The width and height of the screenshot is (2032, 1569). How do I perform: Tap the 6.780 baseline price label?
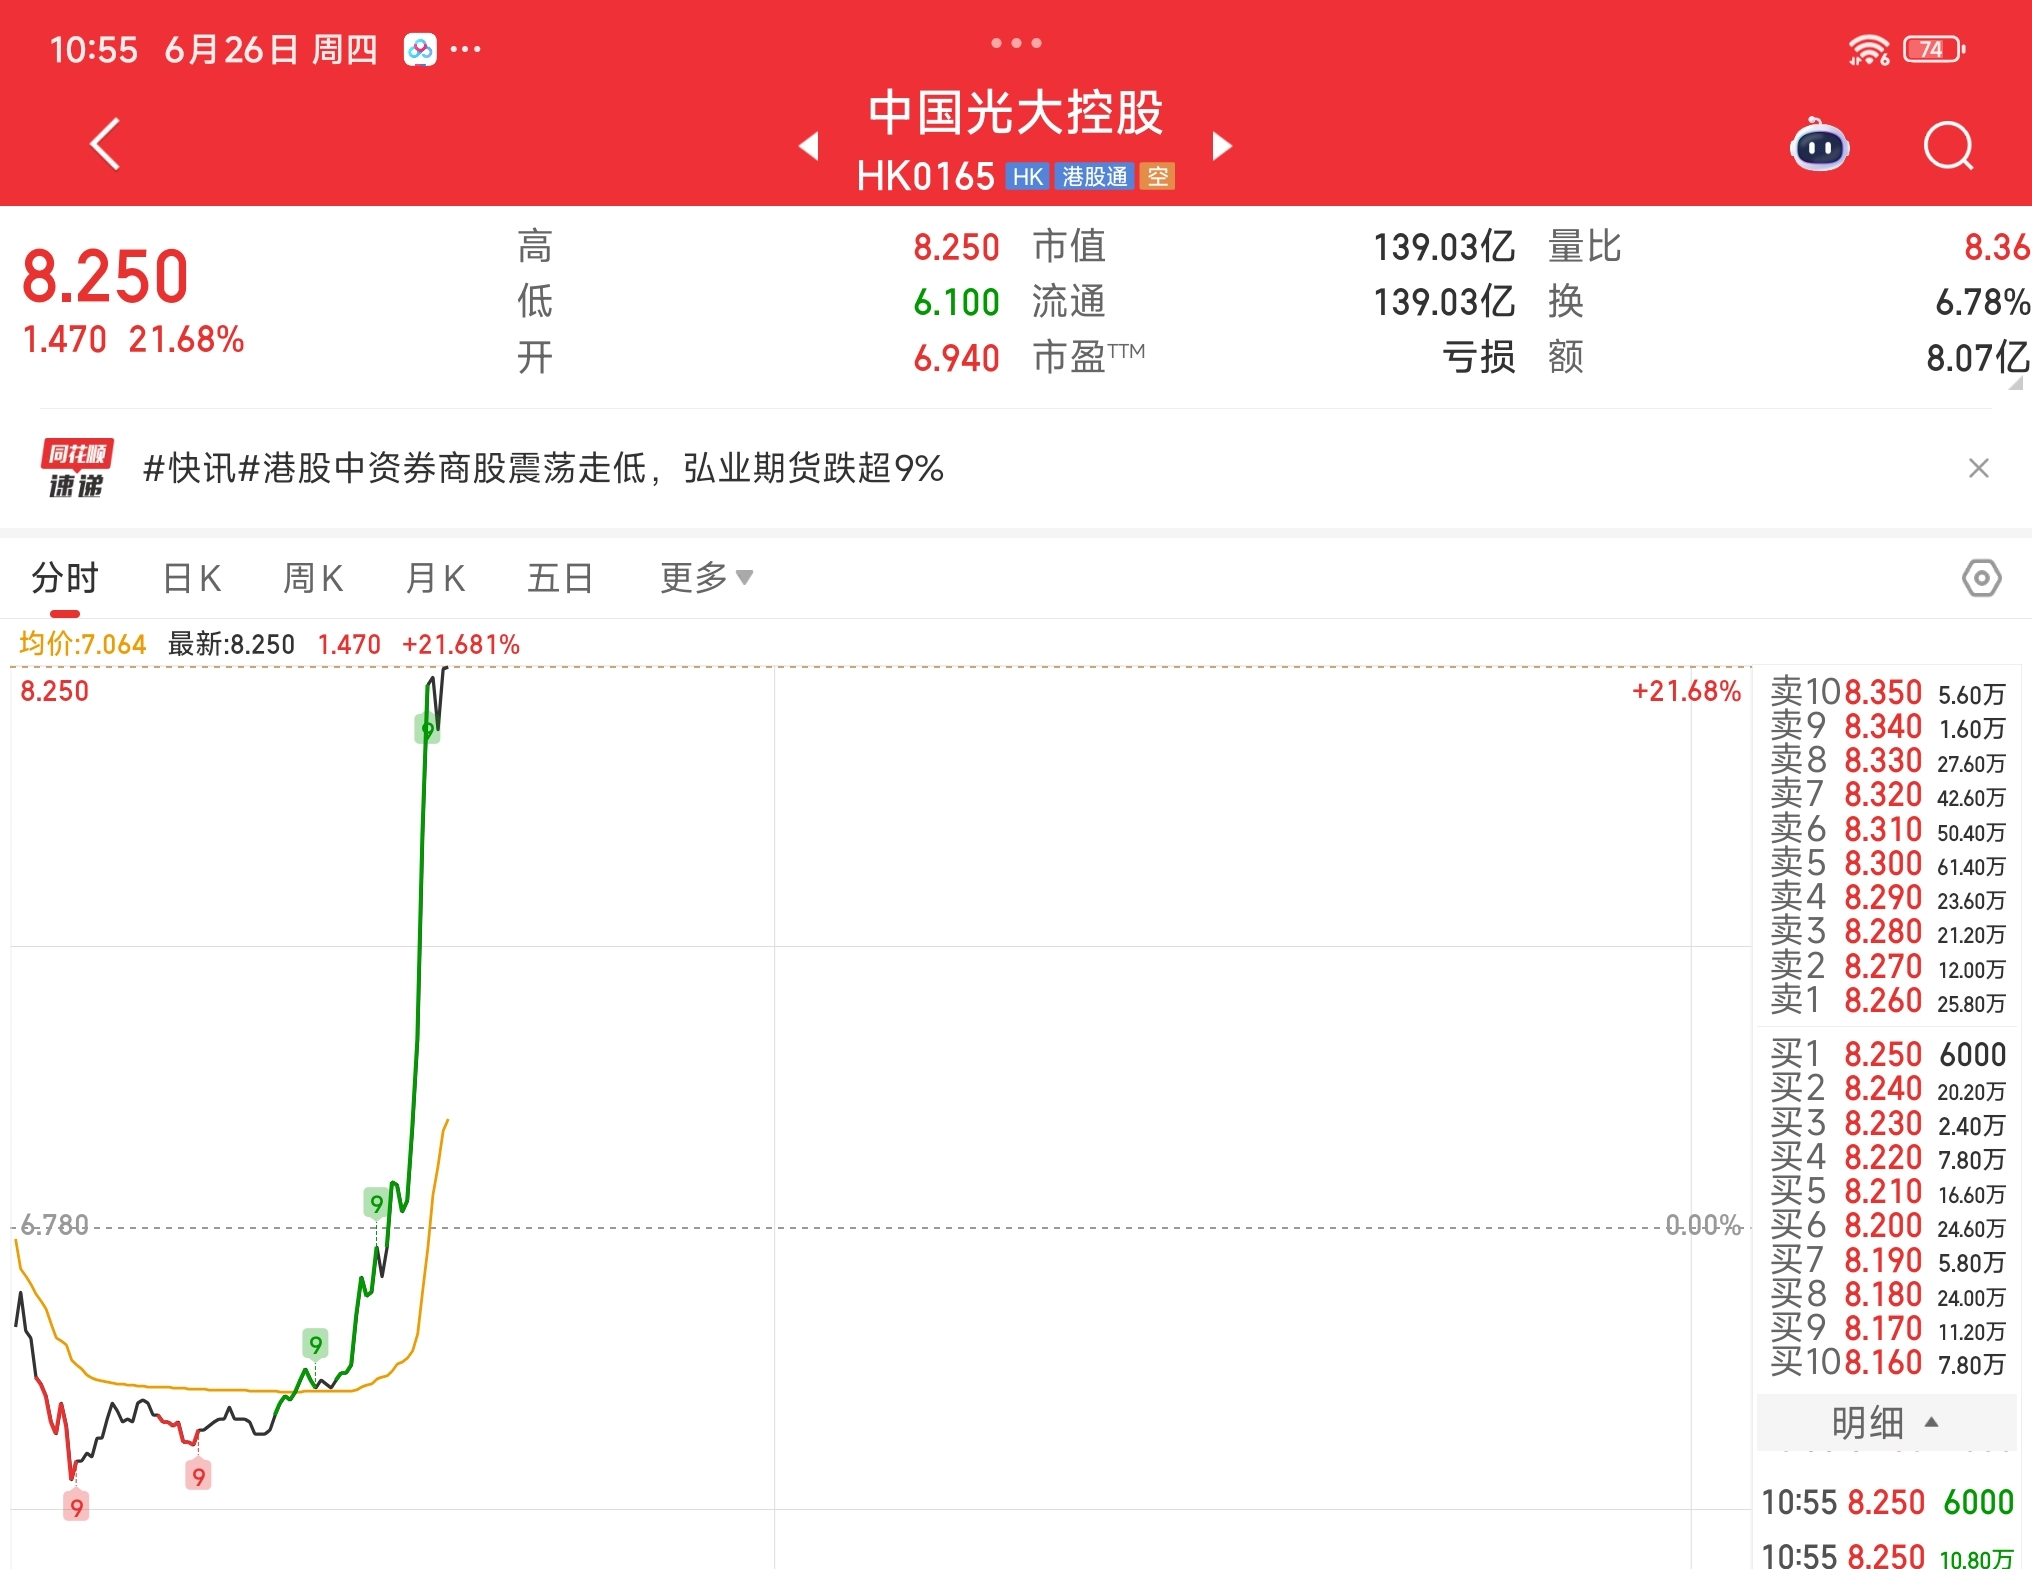(55, 1225)
